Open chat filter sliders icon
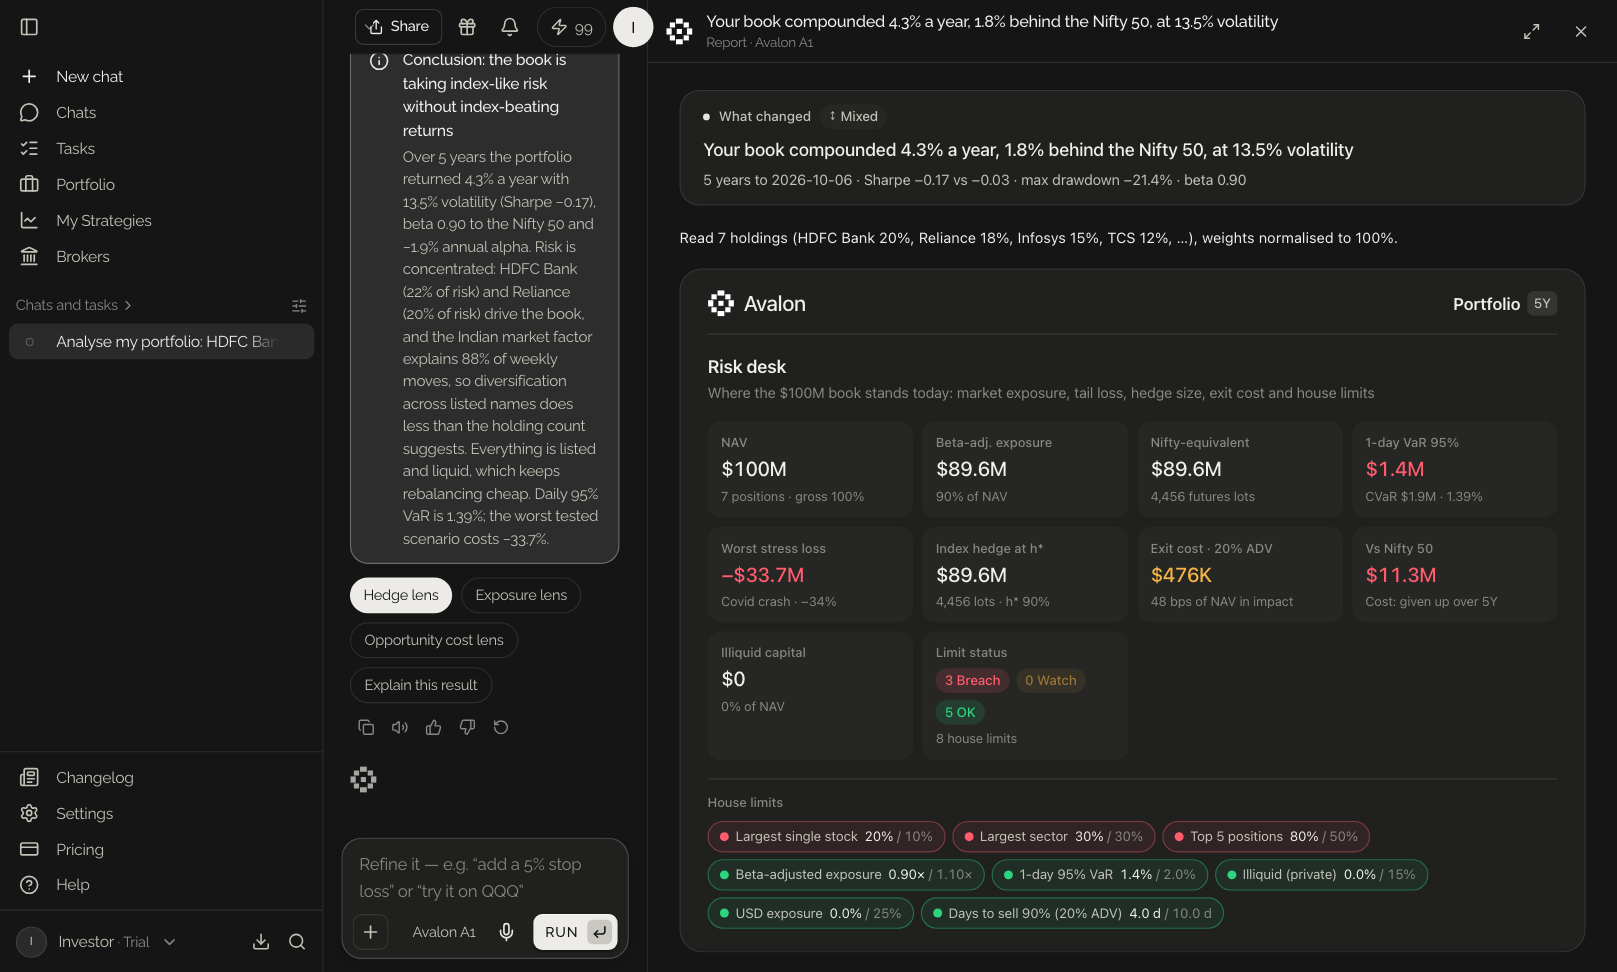Viewport: 1617px width, 972px height. click(x=299, y=306)
